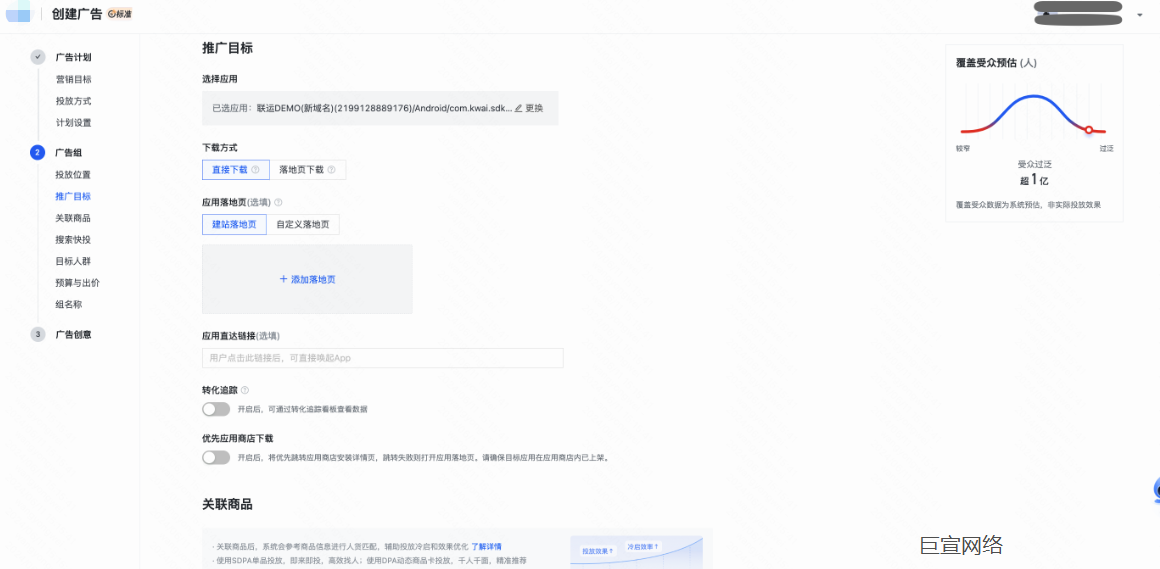Image resolution: width=1160 pixels, height=569 pixels.
Task: Select the 建站落地页 tab
Action: pos(233,225)
